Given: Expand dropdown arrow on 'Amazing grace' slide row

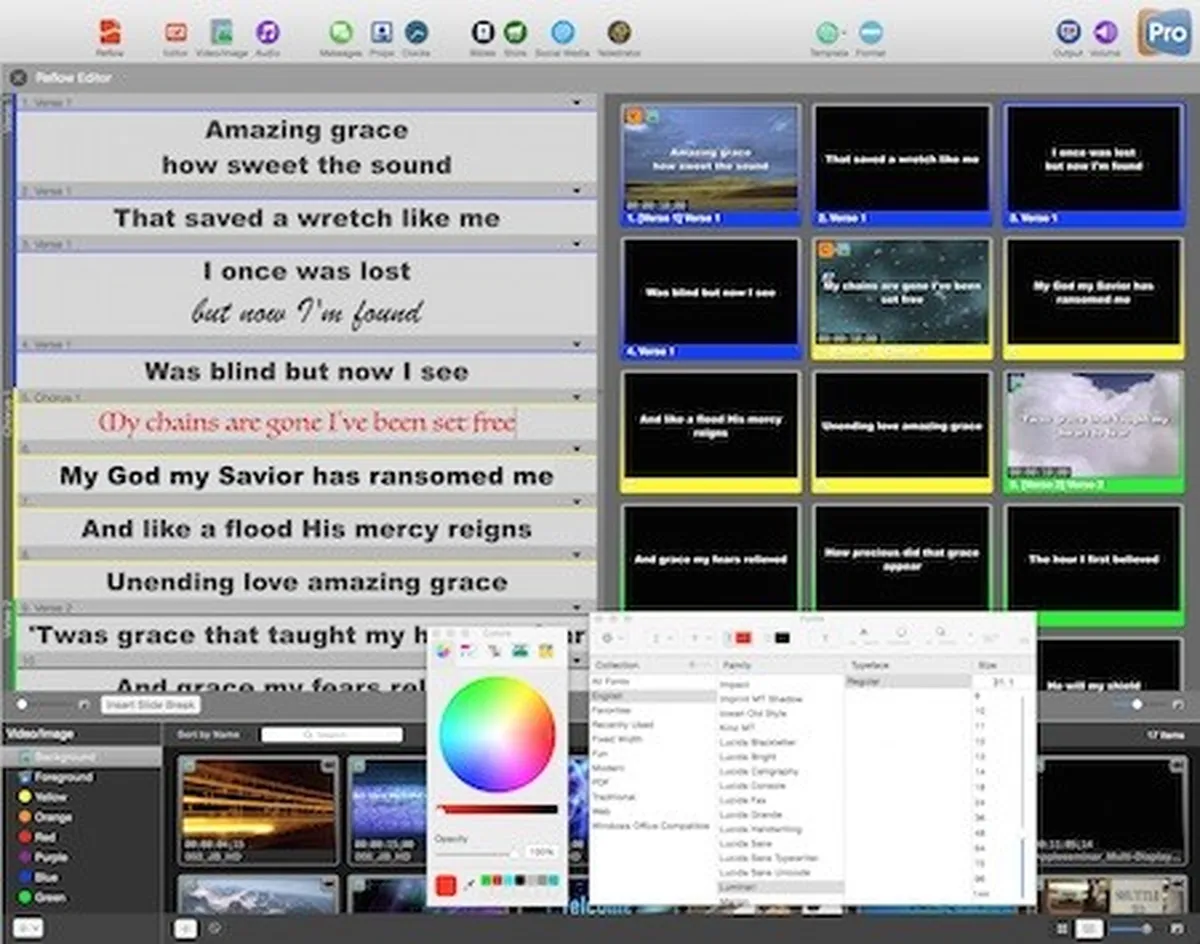Looking at the screenshot, I should tap(577, 103).
